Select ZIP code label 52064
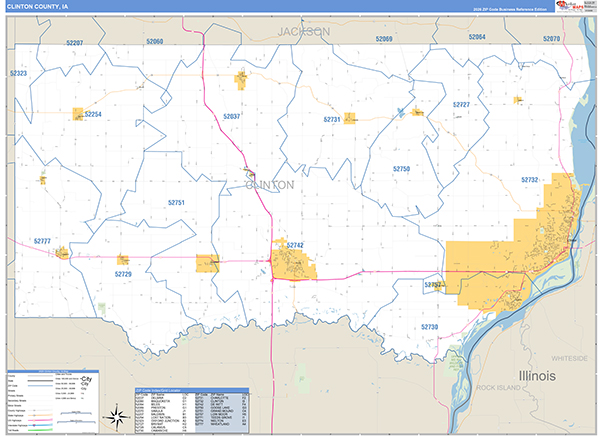This screenshot has width=600, height=436. [x=477, y=37]
